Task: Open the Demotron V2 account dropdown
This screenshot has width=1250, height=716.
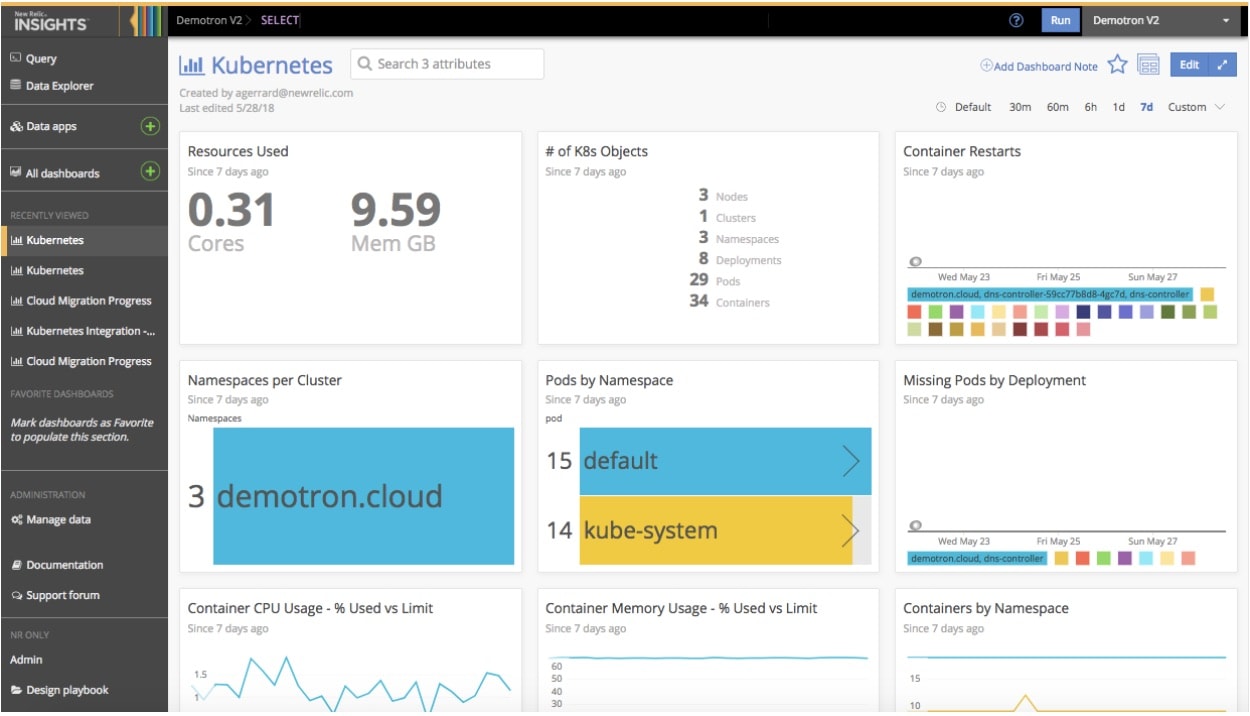Action: 1162,20
